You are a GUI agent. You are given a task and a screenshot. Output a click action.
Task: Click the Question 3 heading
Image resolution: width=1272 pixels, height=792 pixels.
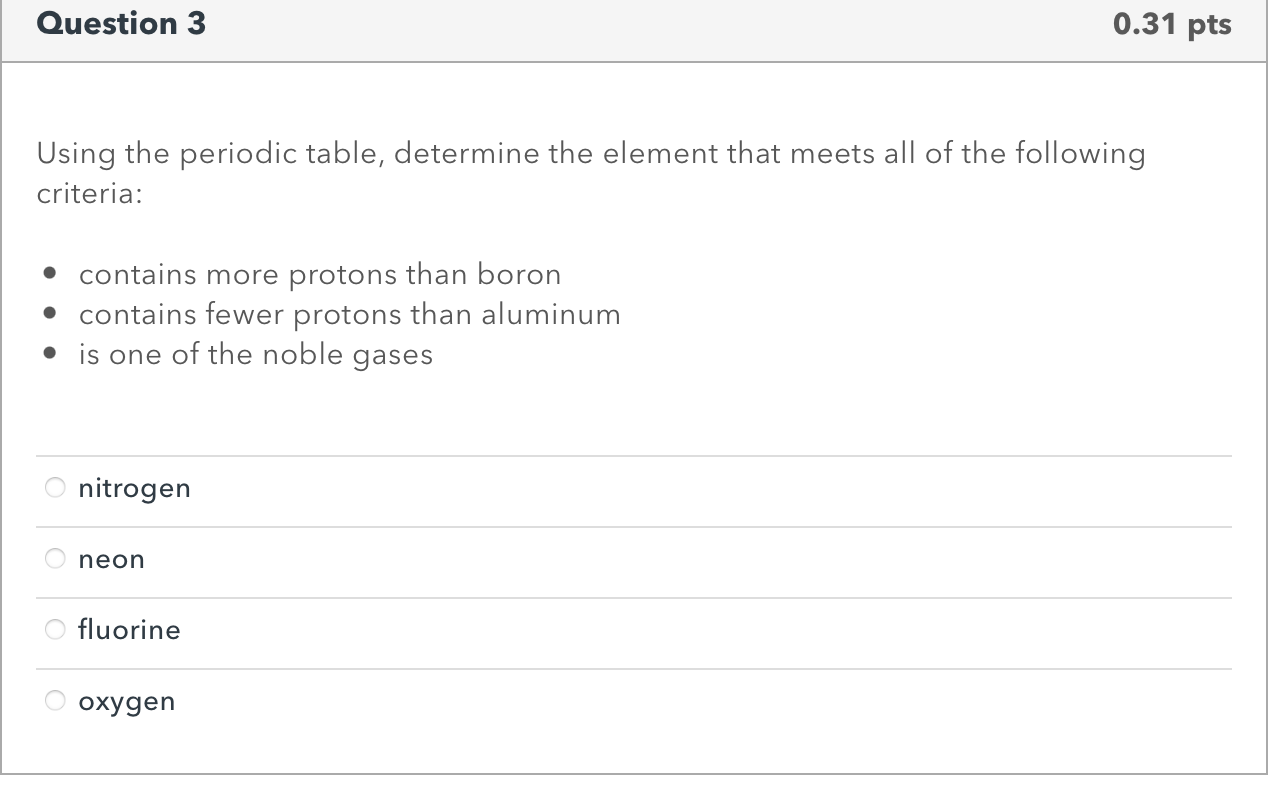click(120, 24)
